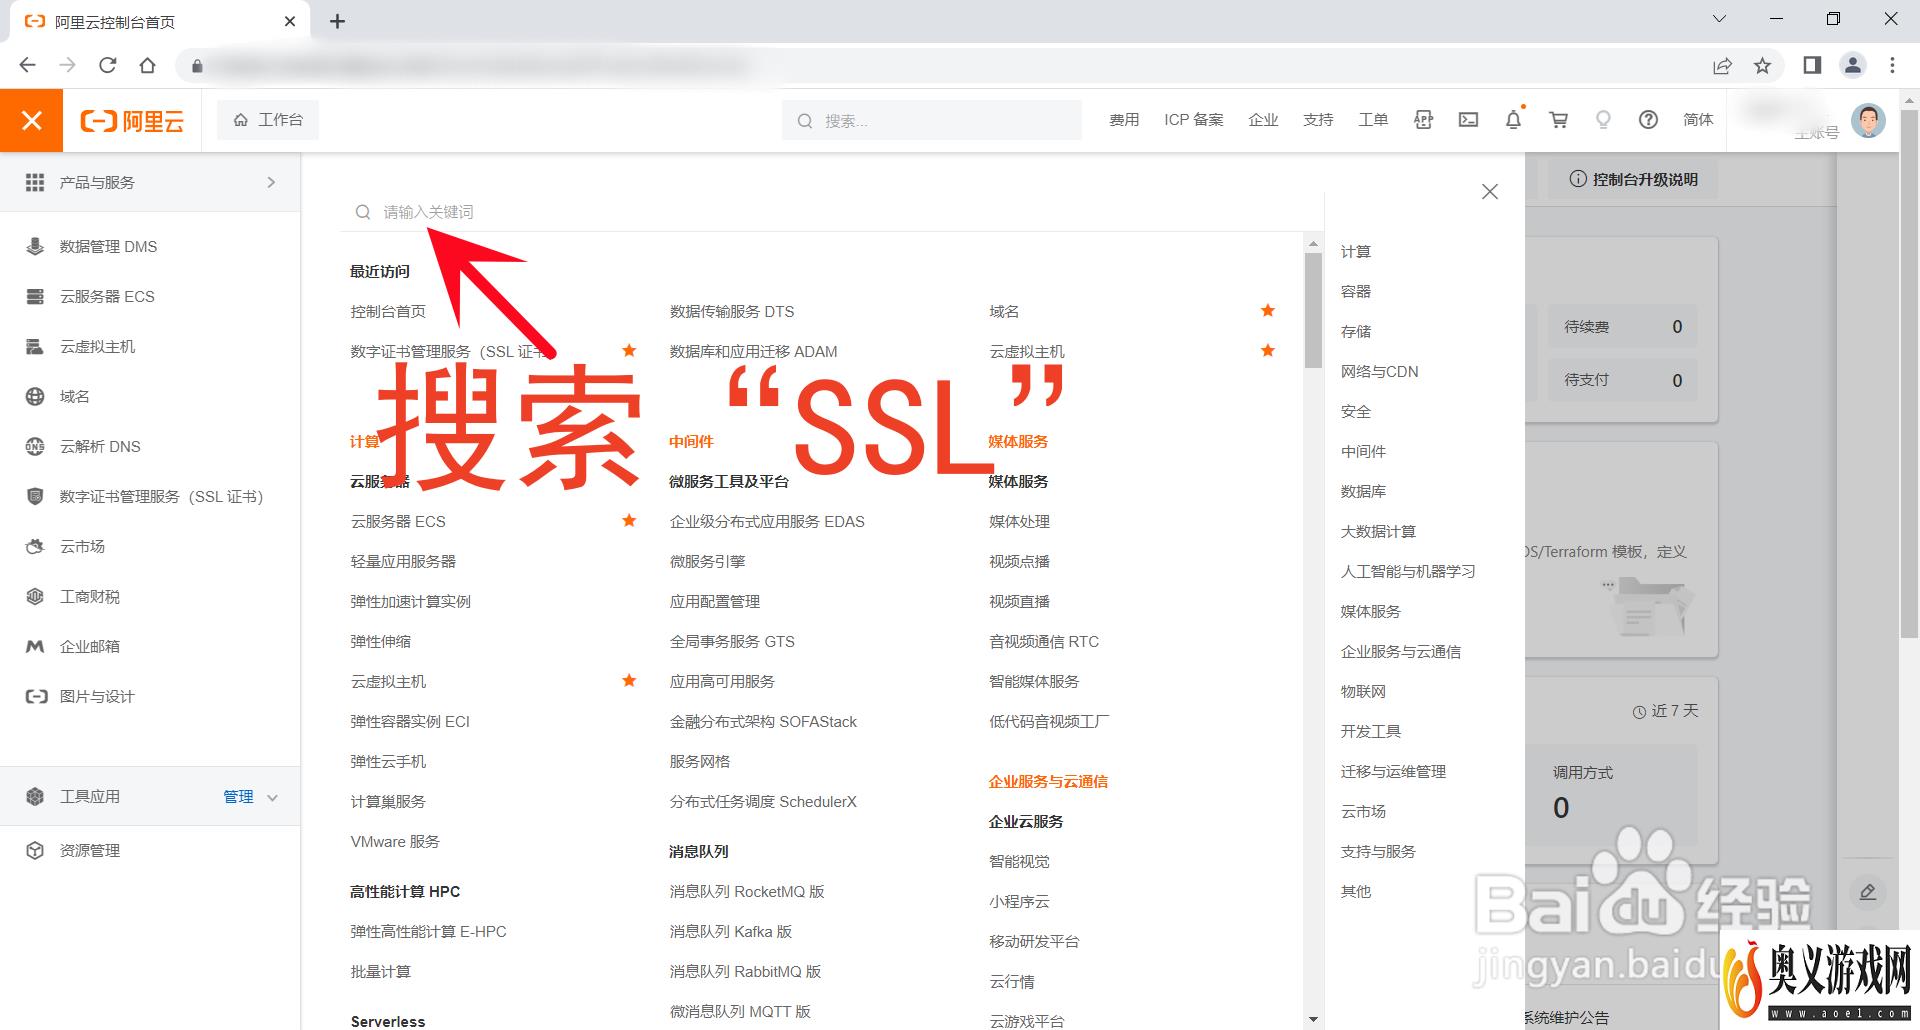Unfavorite 数字证书管理服务 star in recent list
This screenshot has width=1920, height=1030.
[629, 350]
